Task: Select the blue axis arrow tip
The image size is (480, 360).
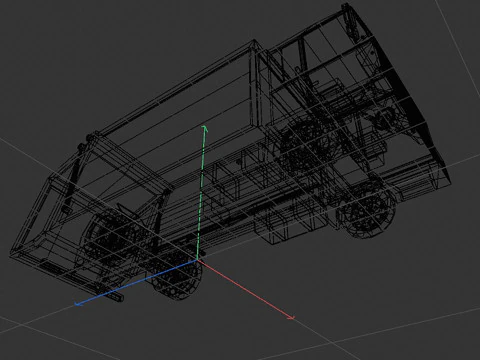Action: (77, 304)
